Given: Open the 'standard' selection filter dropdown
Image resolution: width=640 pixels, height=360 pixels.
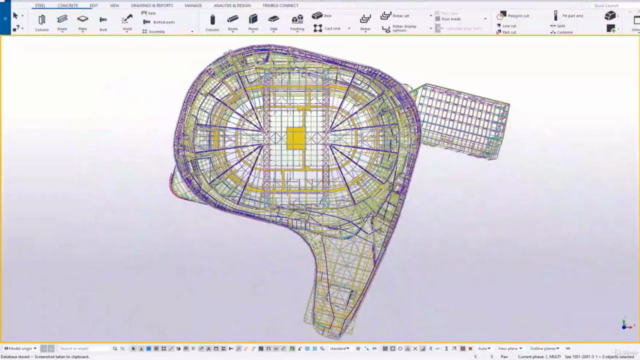Looking at the screenshot, I should [x=340, y=349].
